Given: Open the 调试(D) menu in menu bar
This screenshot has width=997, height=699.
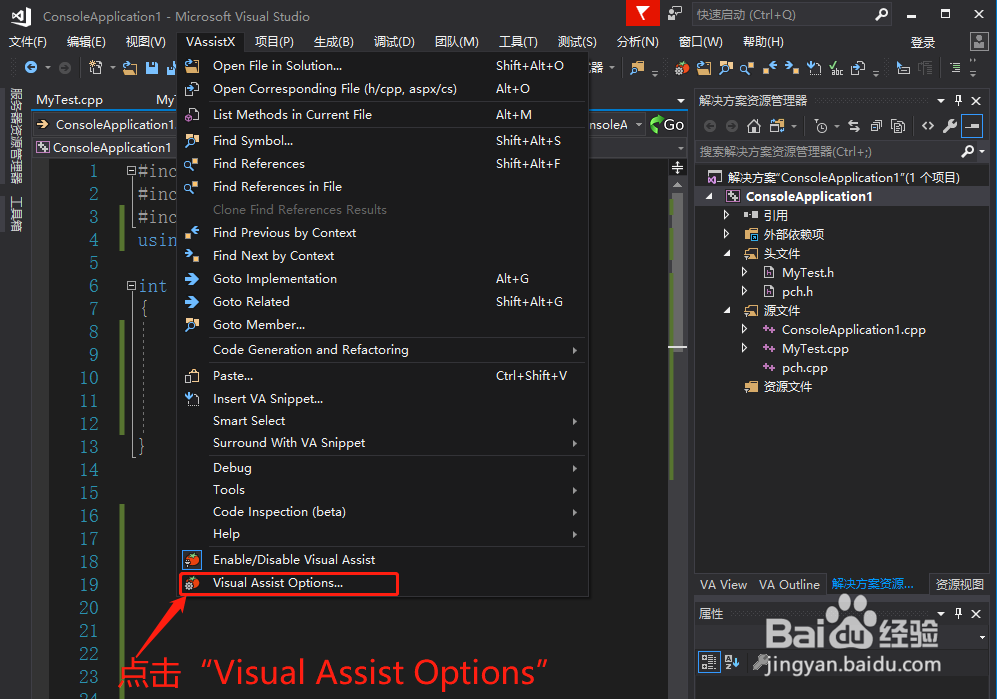Looking at the screenshot, I should [394, 42].
